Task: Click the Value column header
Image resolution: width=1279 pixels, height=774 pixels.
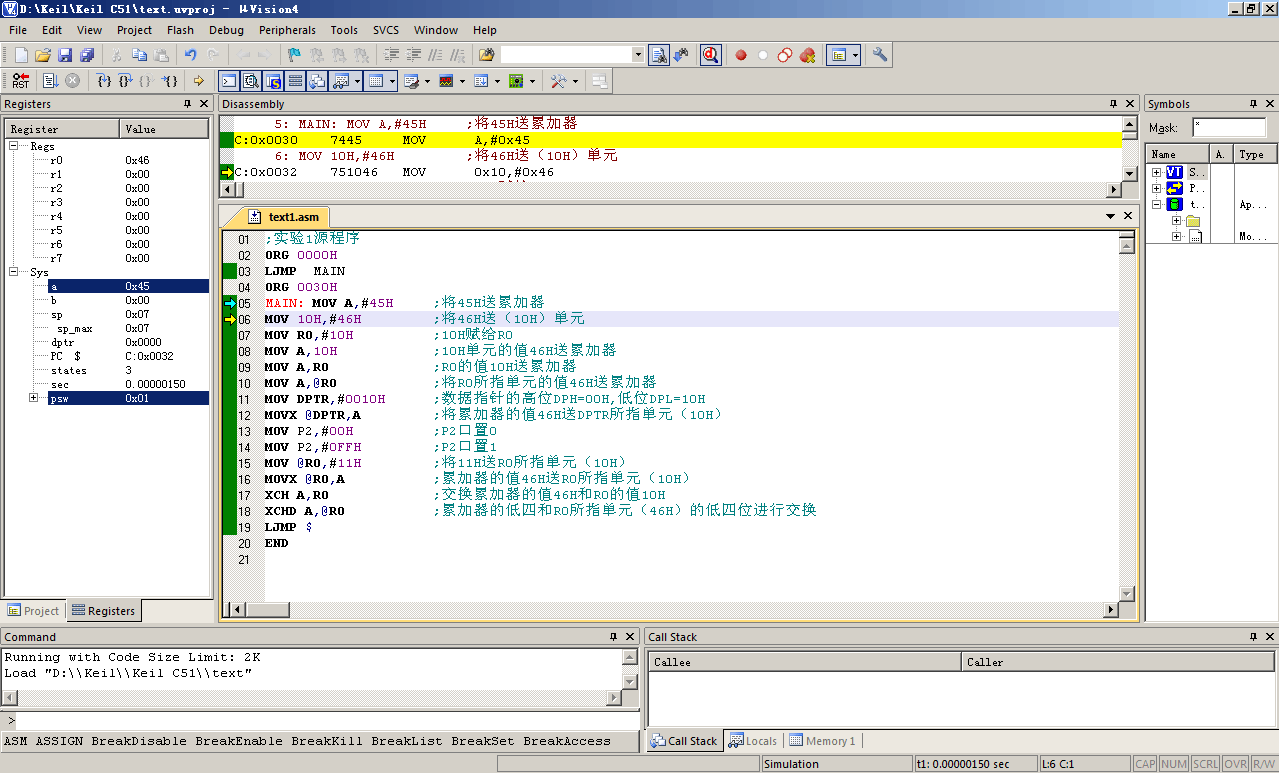Action: [x=165, y=129]
